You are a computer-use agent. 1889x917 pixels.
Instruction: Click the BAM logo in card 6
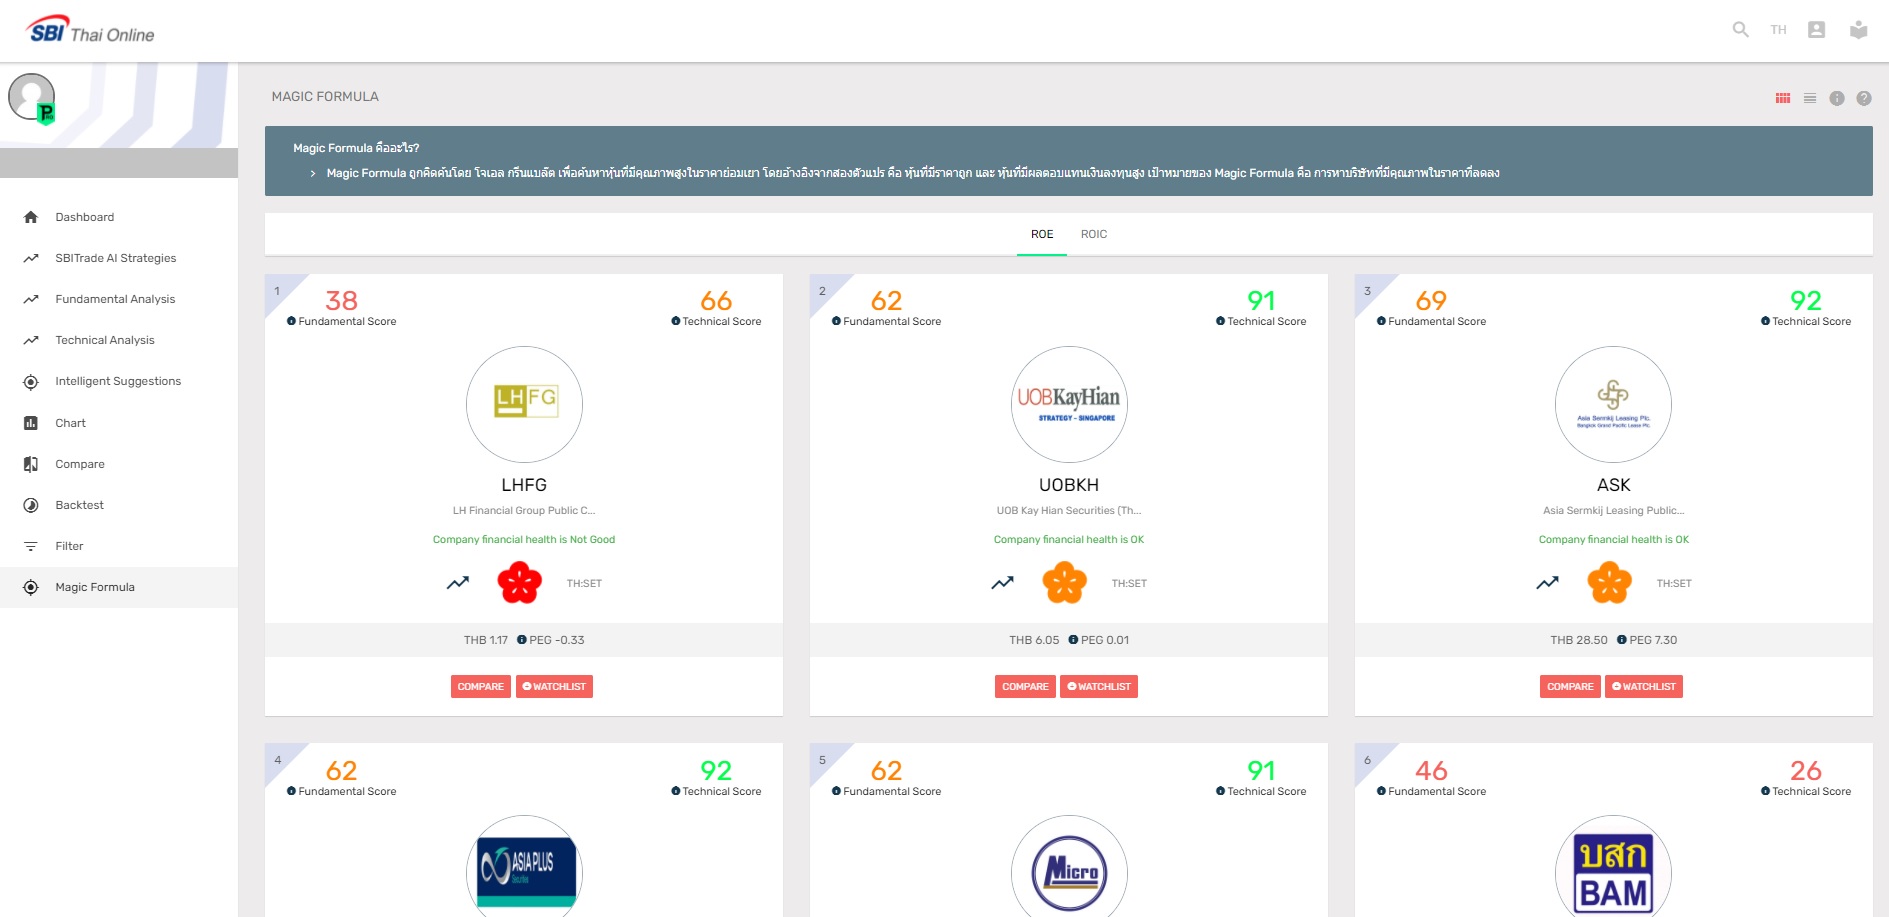(x=1613, y=866)
